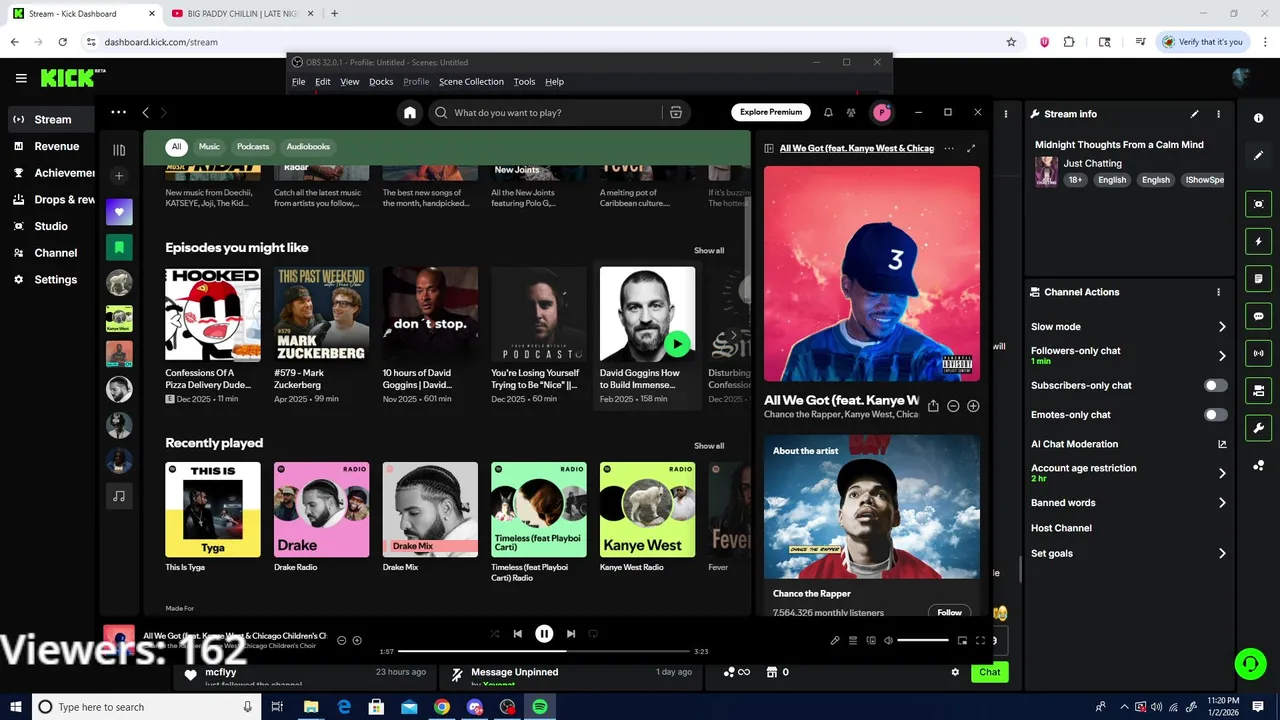This screenshot has width=1280, height=720.
Task: Mute Spotify volume speaker icon
Action: tap(888, 640)
